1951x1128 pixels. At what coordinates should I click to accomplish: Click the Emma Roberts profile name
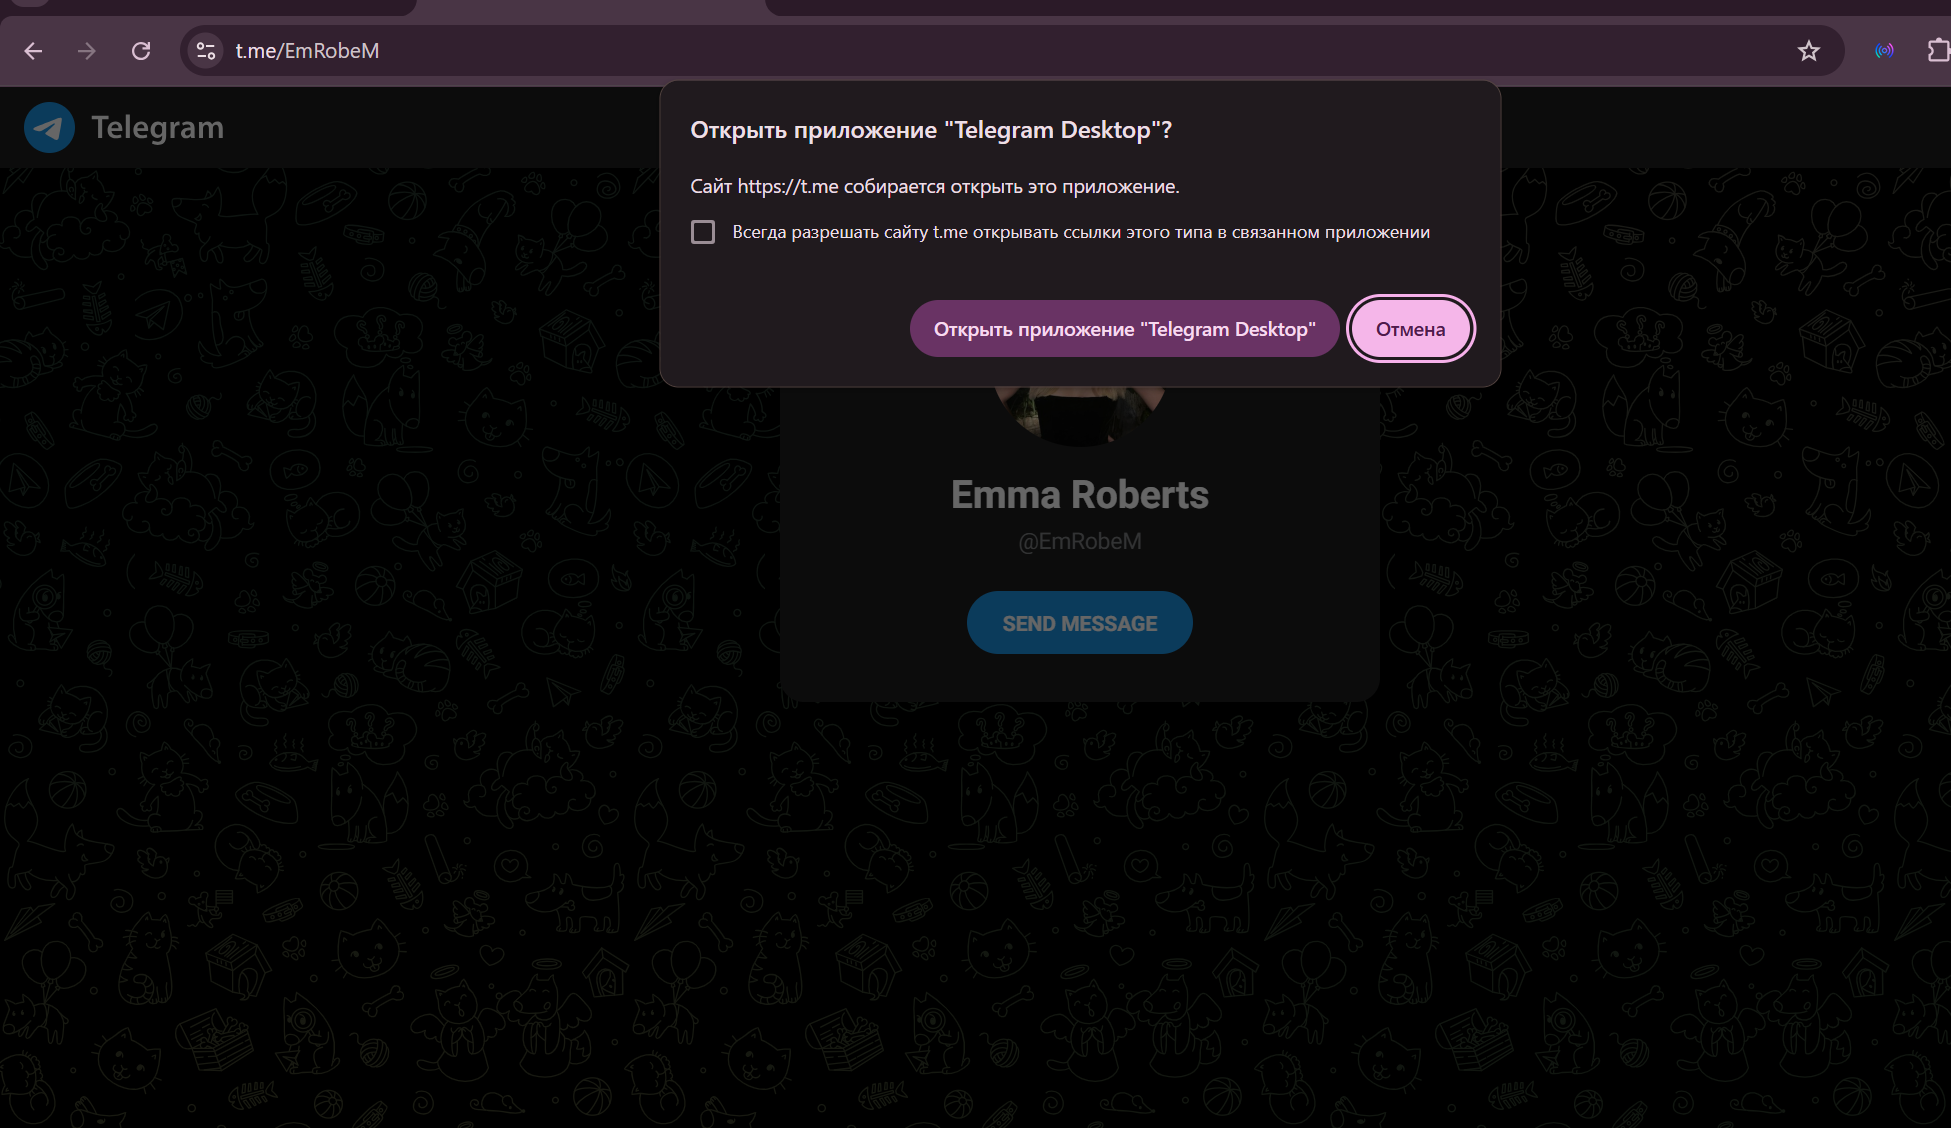1079,494
